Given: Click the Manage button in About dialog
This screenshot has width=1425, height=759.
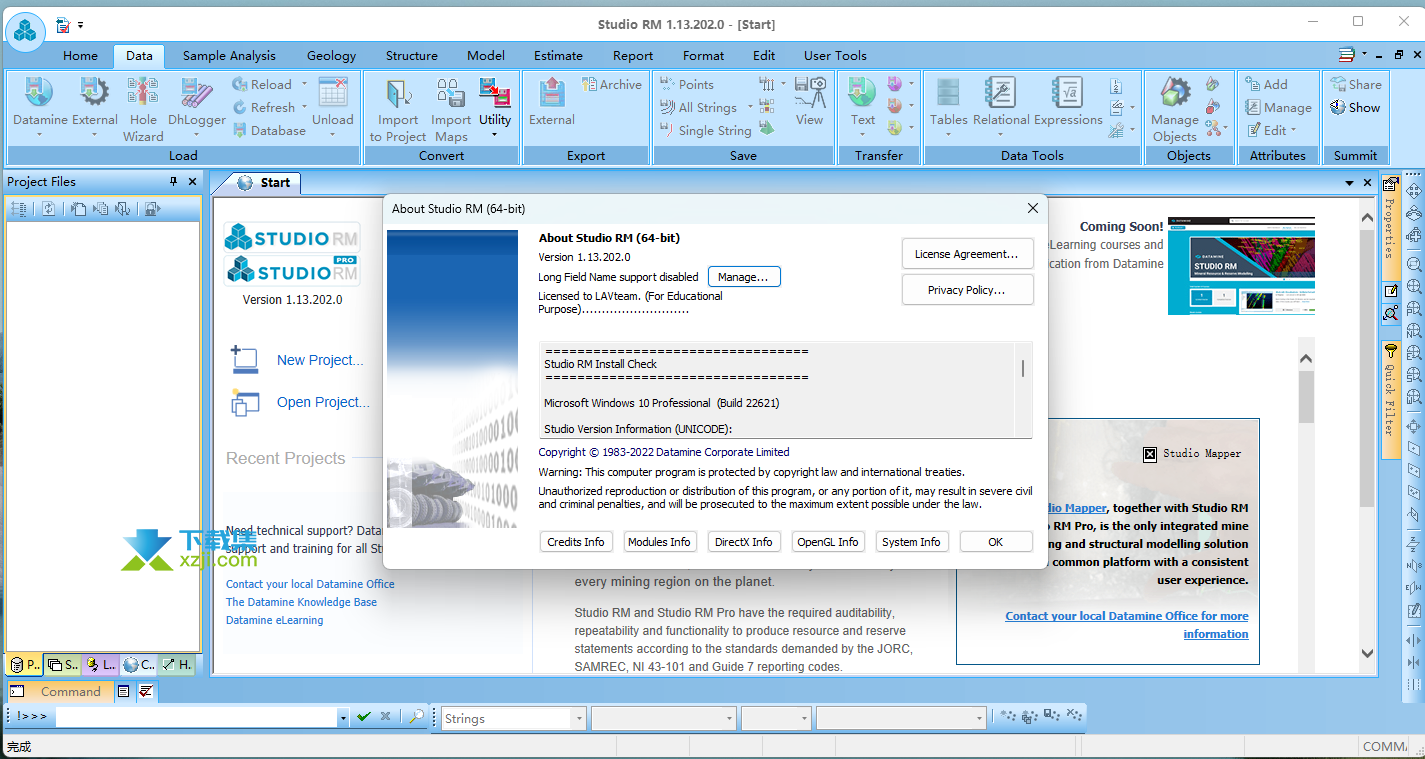Looking at the screenshot, I should [743, 277].
